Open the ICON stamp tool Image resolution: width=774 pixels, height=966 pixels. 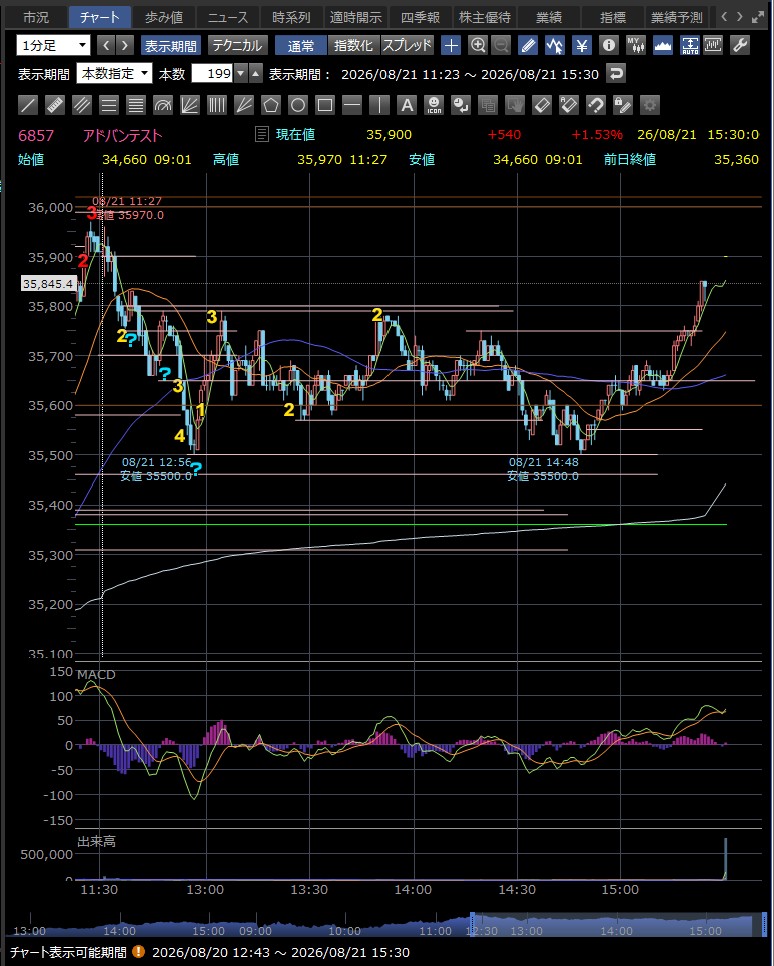point(434,105)
